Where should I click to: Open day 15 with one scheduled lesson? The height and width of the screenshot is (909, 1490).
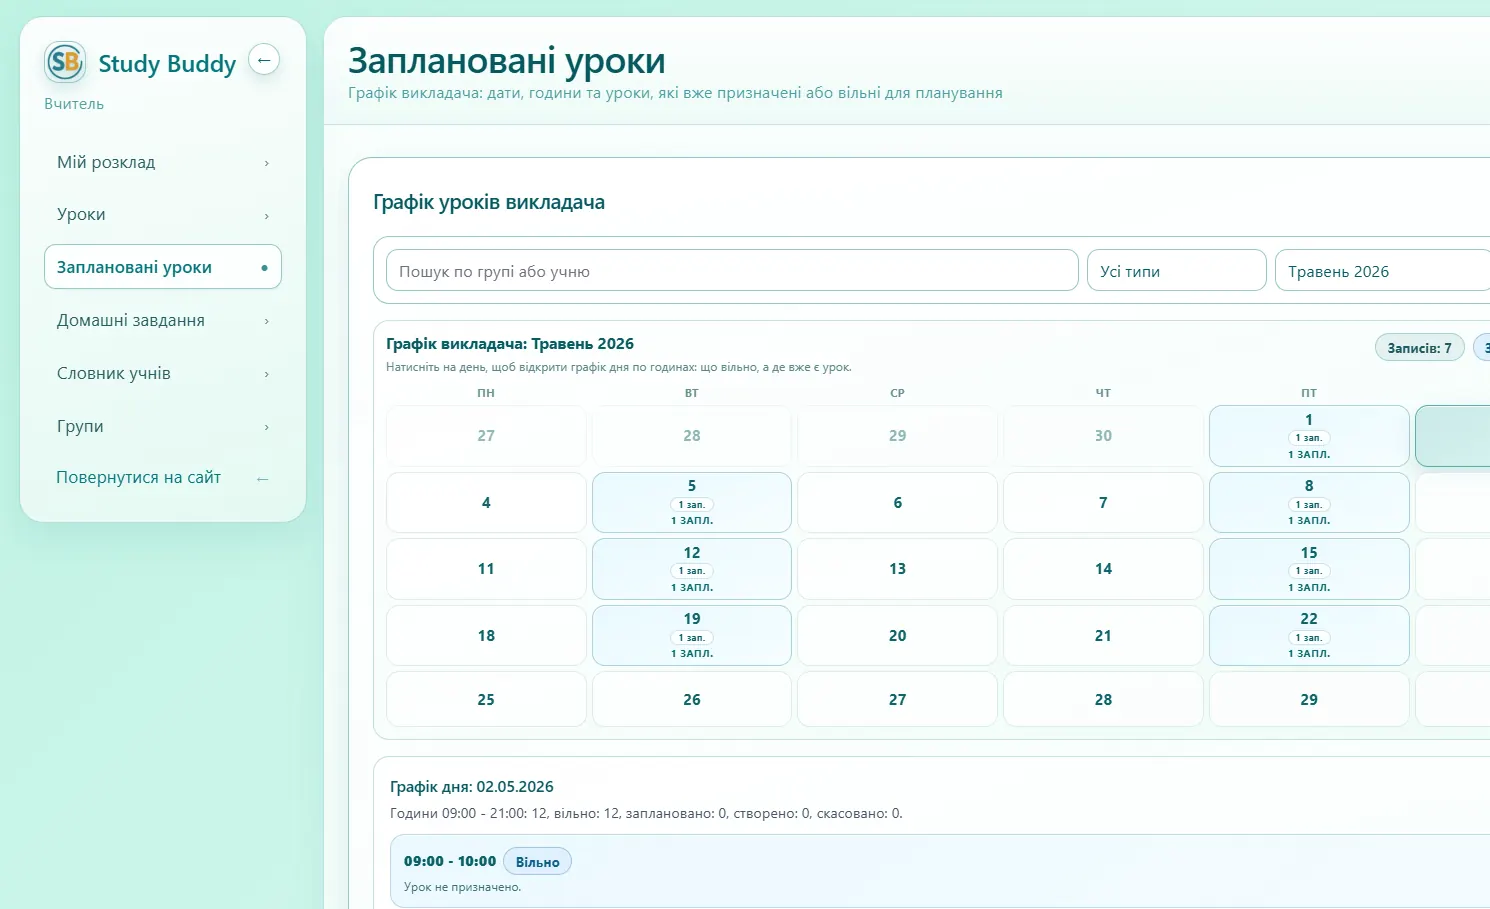pos(1309,569)
